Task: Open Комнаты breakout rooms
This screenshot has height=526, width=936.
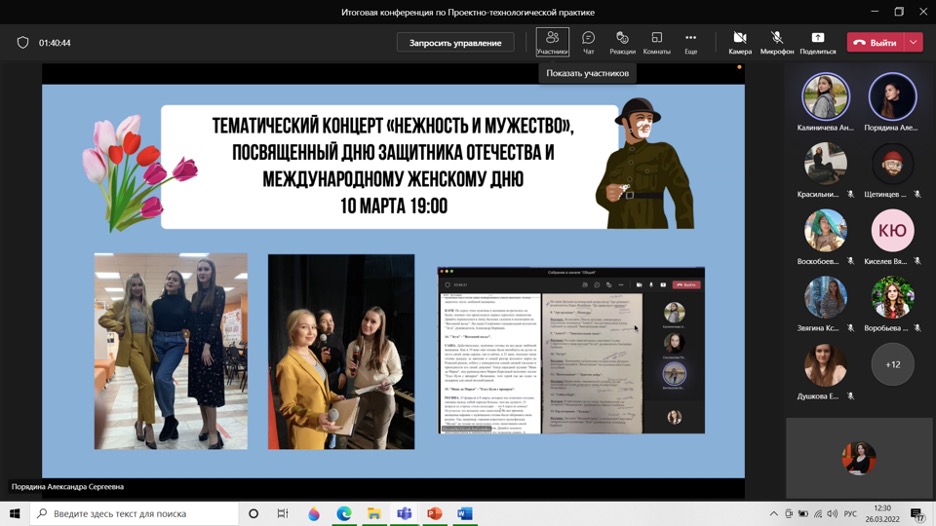Action: pos(656,42)
